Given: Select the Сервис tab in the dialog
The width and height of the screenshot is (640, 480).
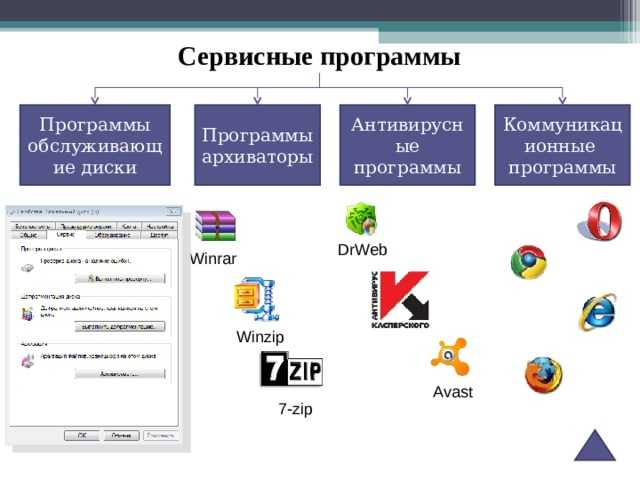Looking at the screenshot, I should [65, 235].
